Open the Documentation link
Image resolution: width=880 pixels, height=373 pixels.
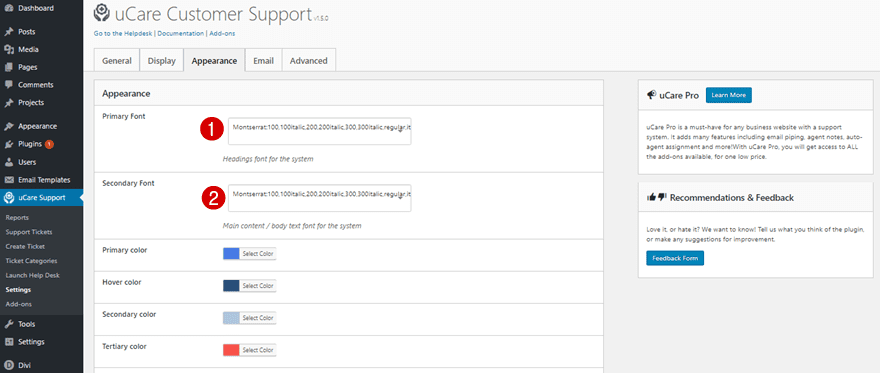[181, 34]
